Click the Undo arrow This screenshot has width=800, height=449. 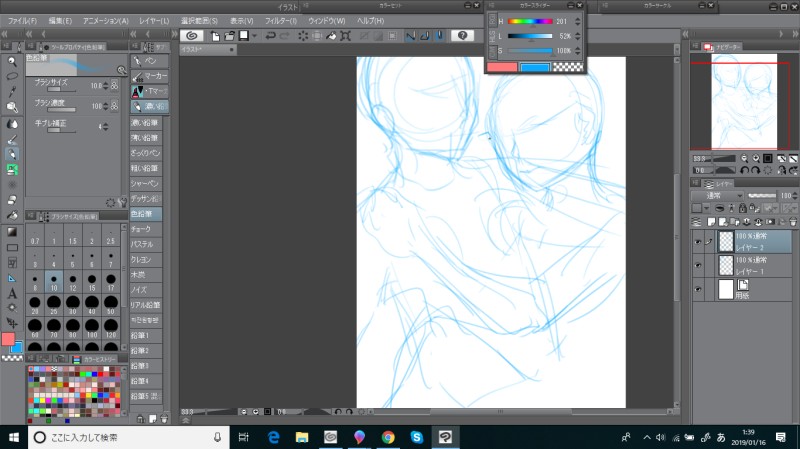click(x=270, y=36)
